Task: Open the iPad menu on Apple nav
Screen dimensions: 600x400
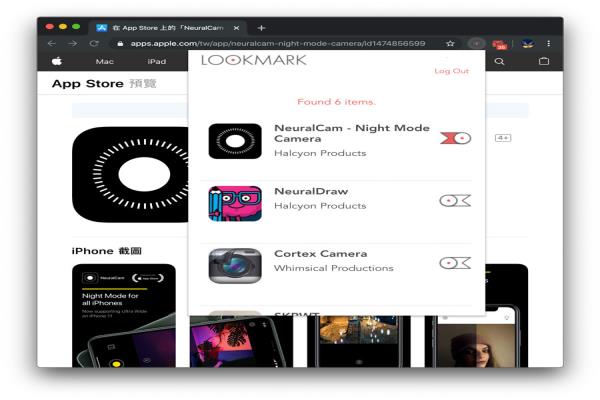Action: tap(157, 62)
